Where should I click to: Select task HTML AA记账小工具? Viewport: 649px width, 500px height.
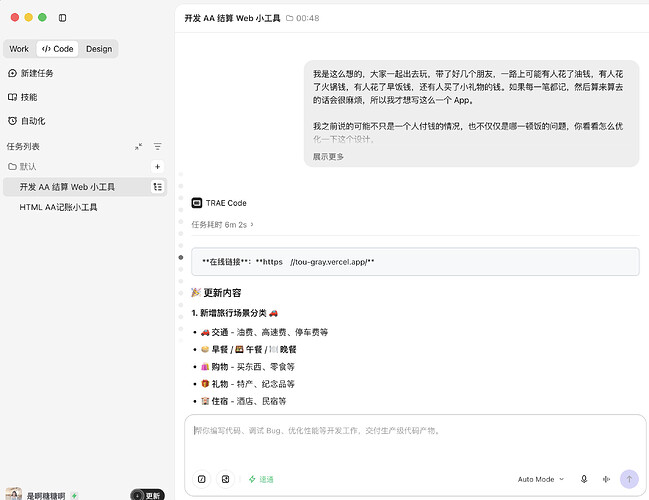(58, 207)
